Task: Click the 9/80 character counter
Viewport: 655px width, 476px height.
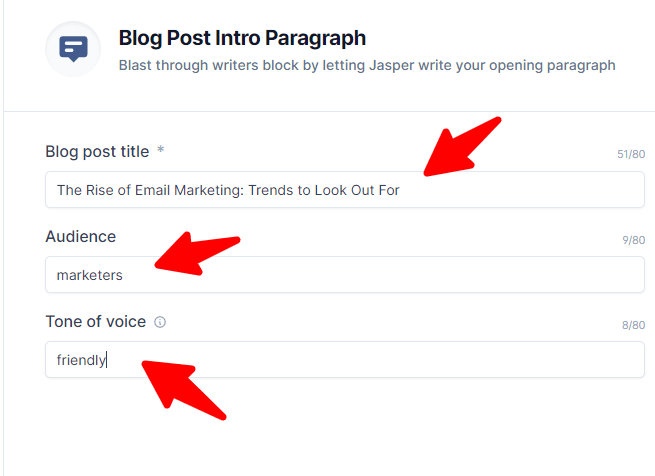Action: (x=634, y=240)
